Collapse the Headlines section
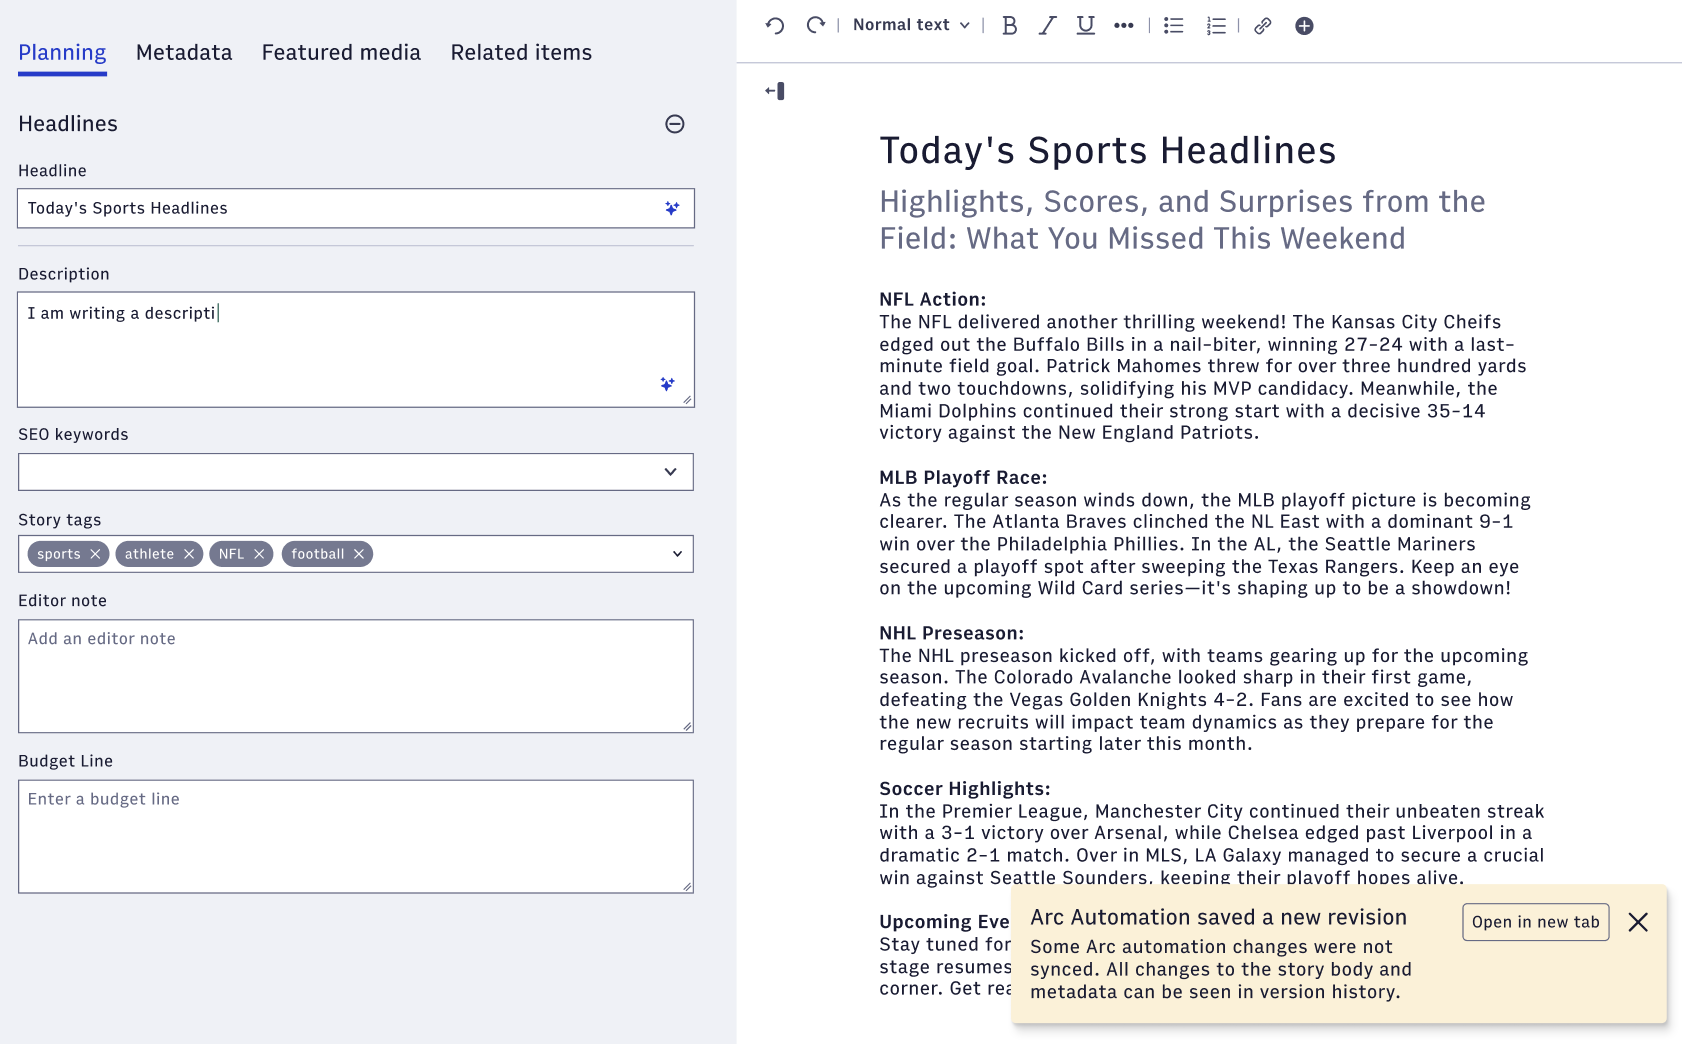 (x=675, y=124)
